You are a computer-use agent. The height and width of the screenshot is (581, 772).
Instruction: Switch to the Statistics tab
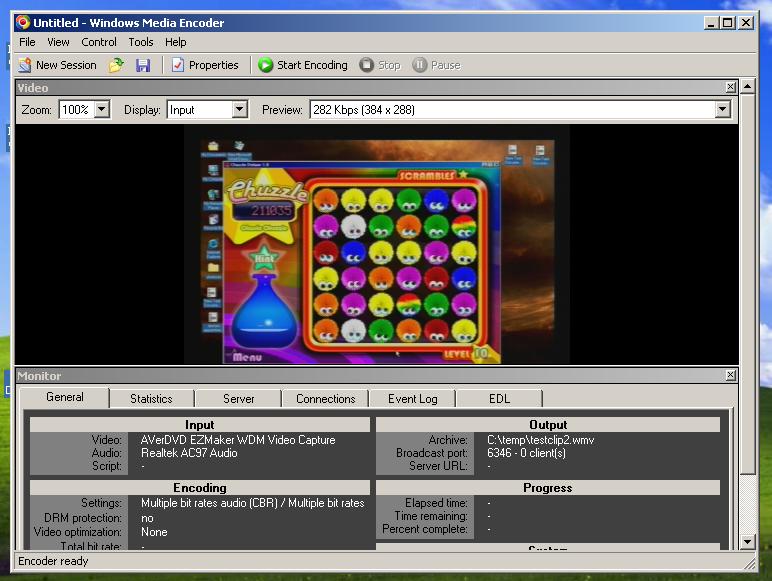151,399
